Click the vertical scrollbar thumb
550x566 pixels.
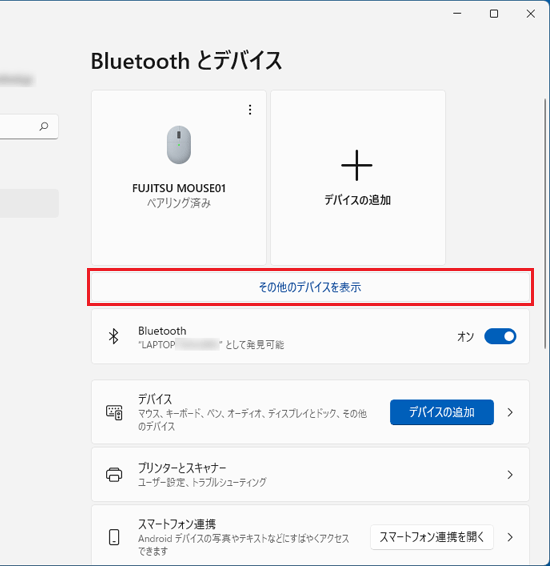point(545,223)
